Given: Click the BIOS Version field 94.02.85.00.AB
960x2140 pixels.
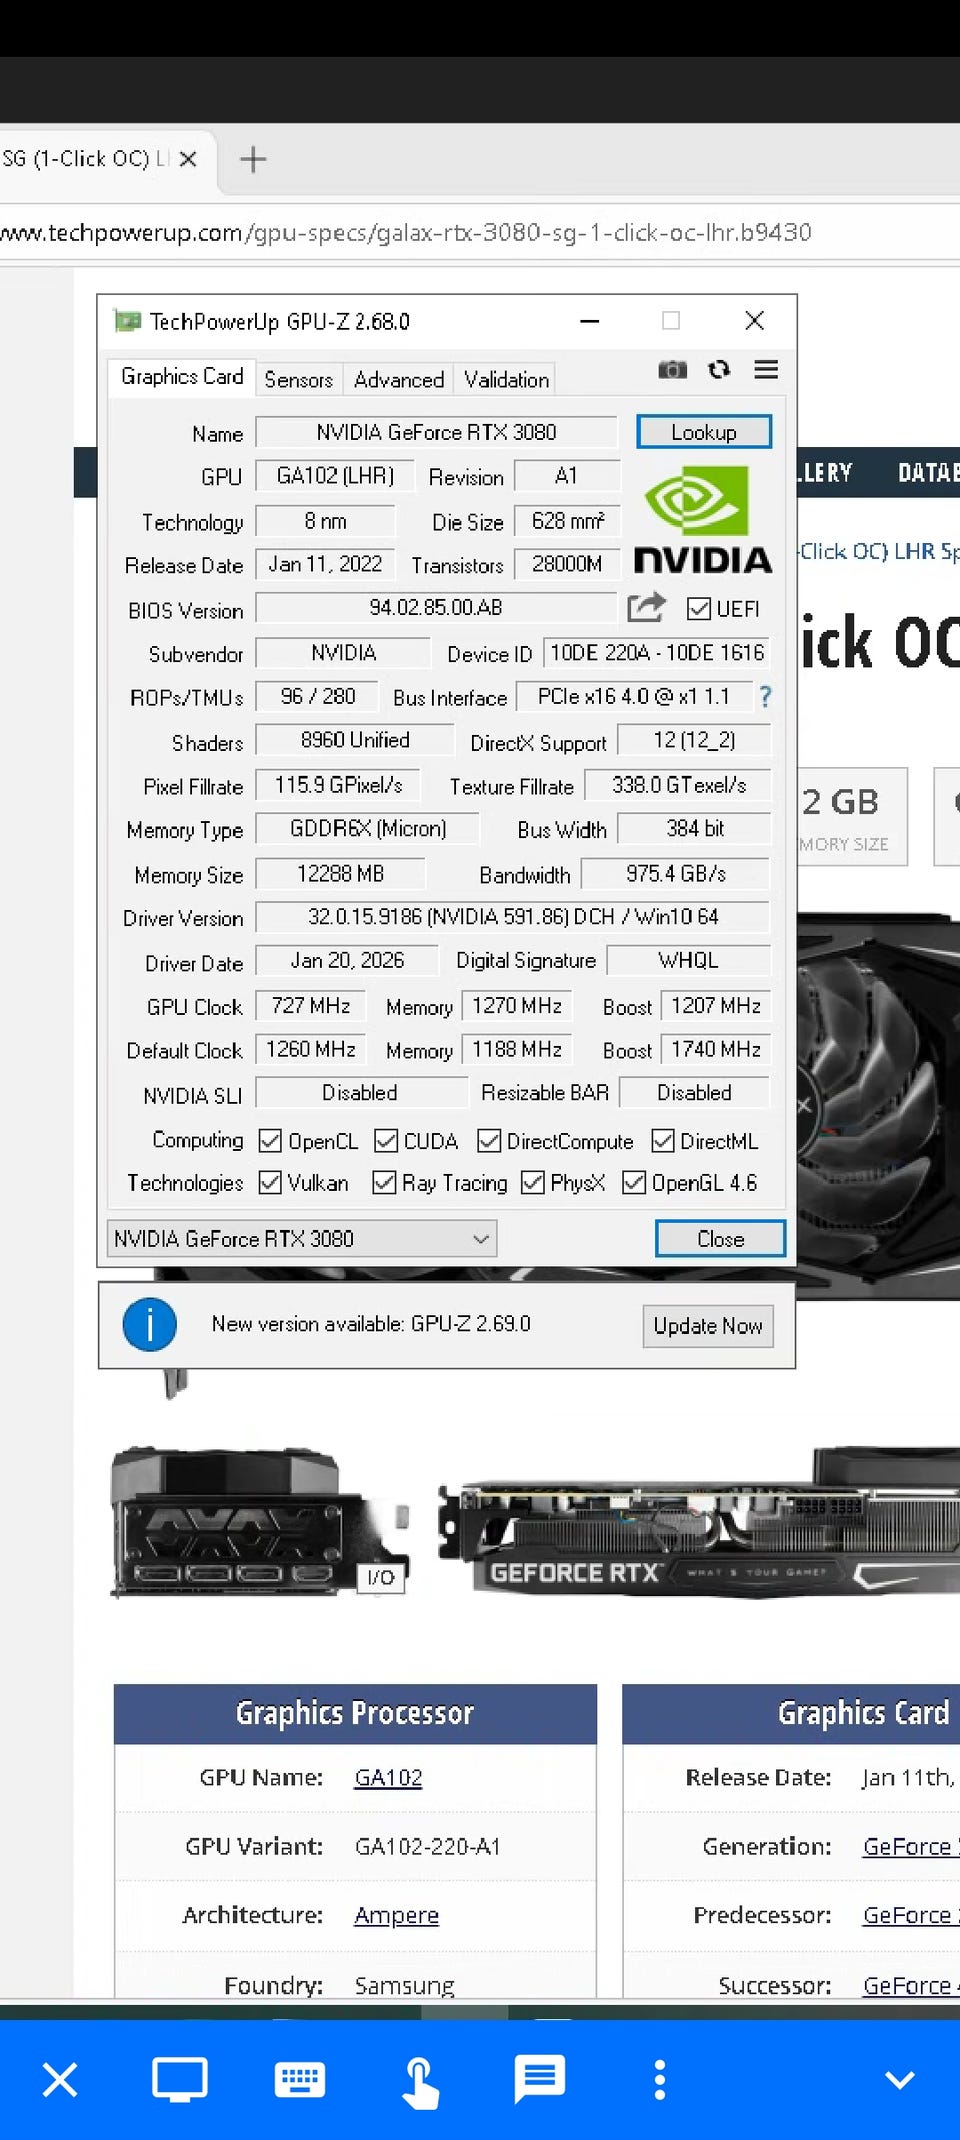Looking at the screenshot, I should 436,608.
